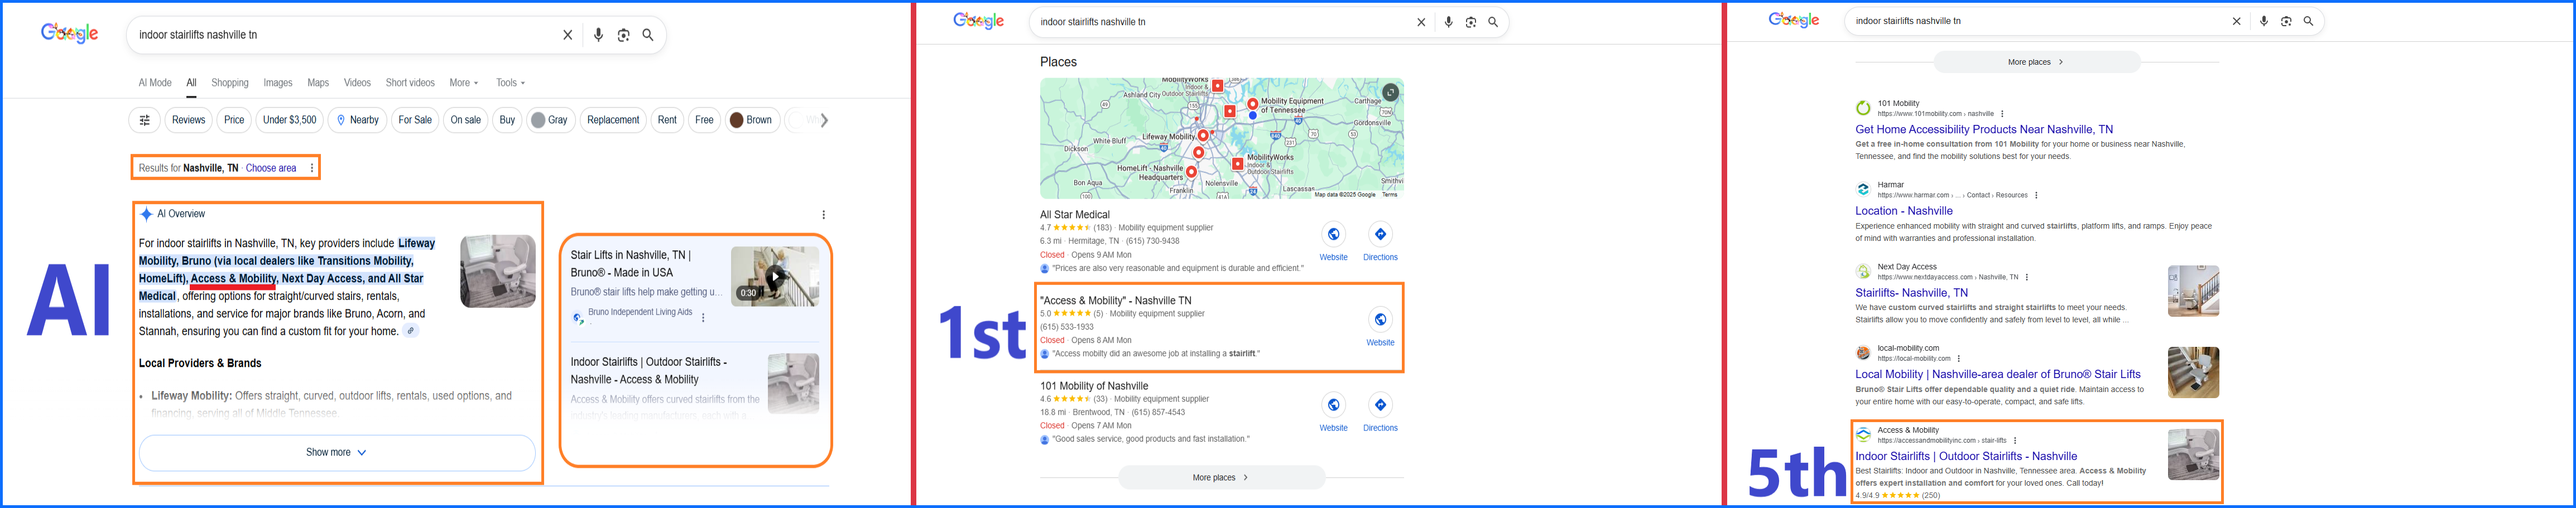Open the Tools dropdown

tap(510, 83)
